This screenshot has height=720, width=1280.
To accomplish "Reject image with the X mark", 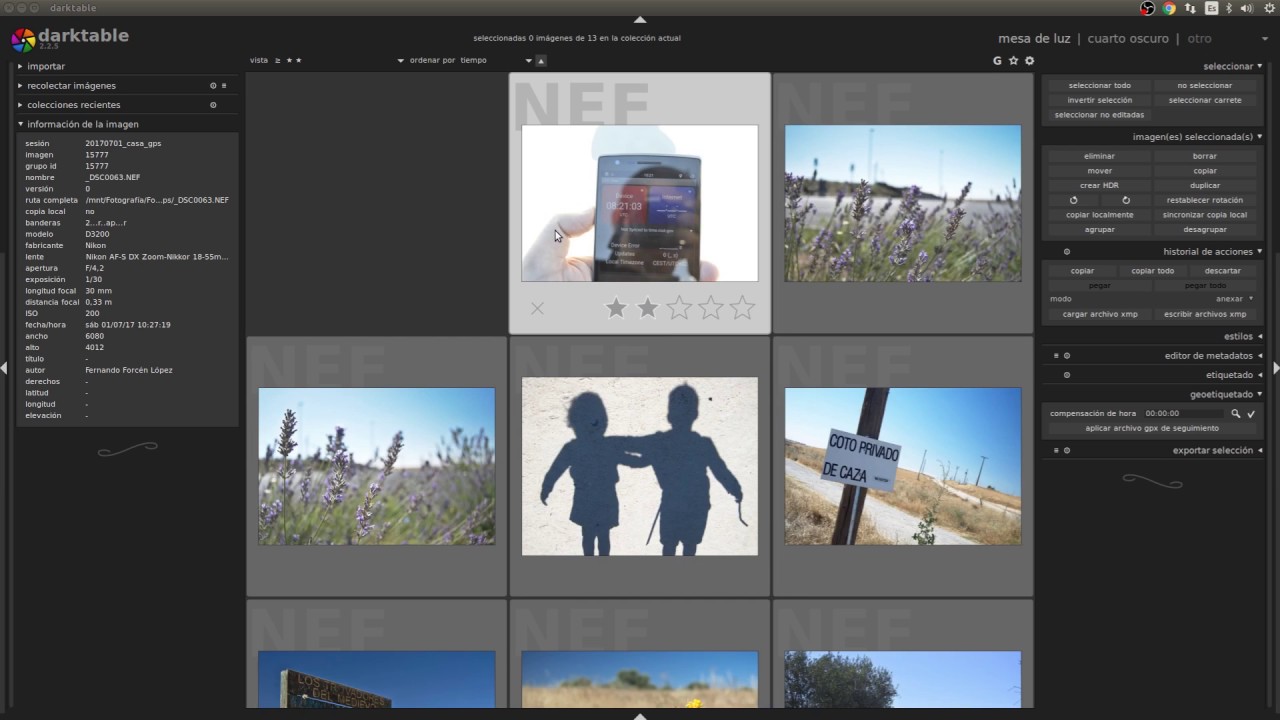I will point(537,308).
